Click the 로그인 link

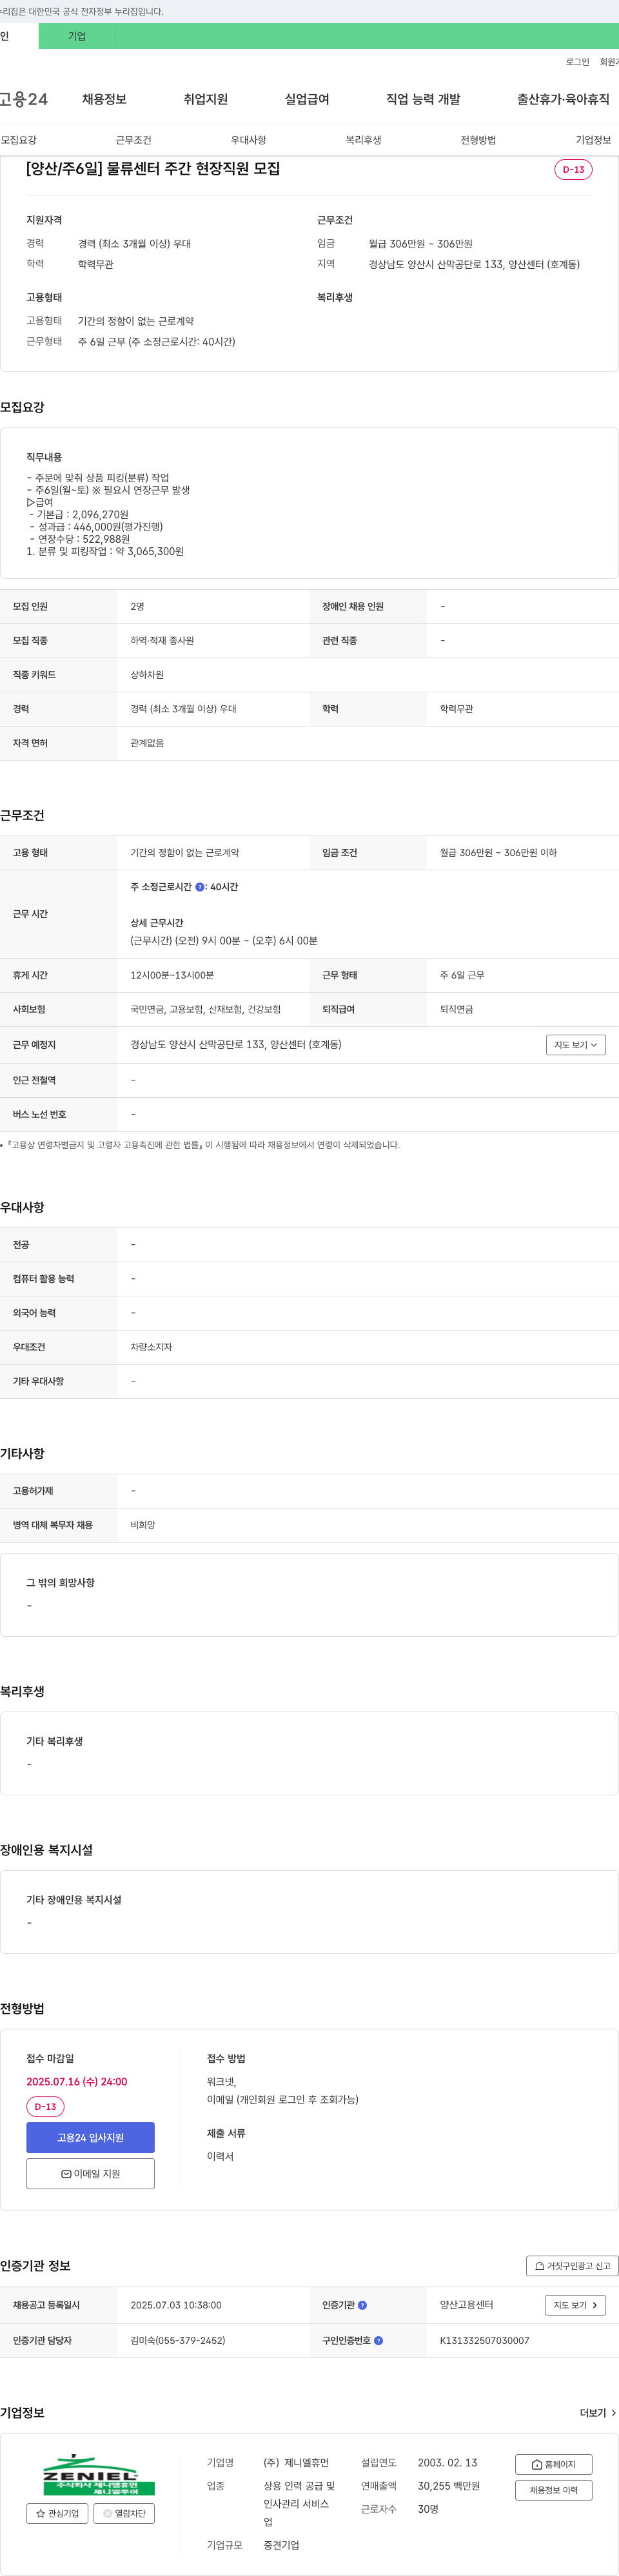(x=577, y=62)
